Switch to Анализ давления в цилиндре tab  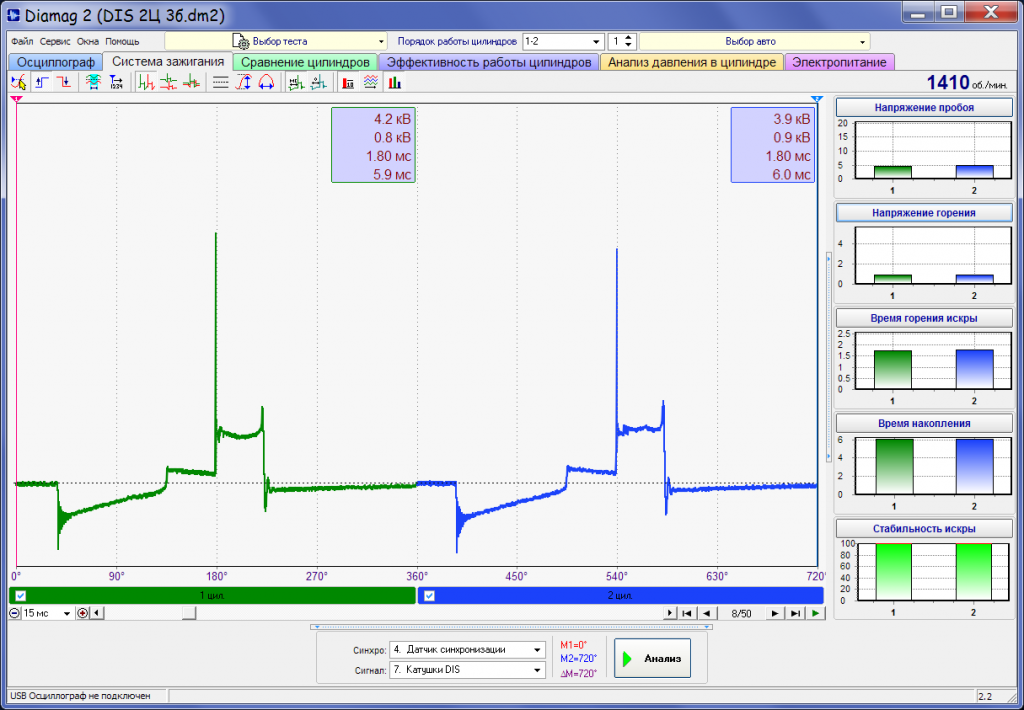coord(692,63)
